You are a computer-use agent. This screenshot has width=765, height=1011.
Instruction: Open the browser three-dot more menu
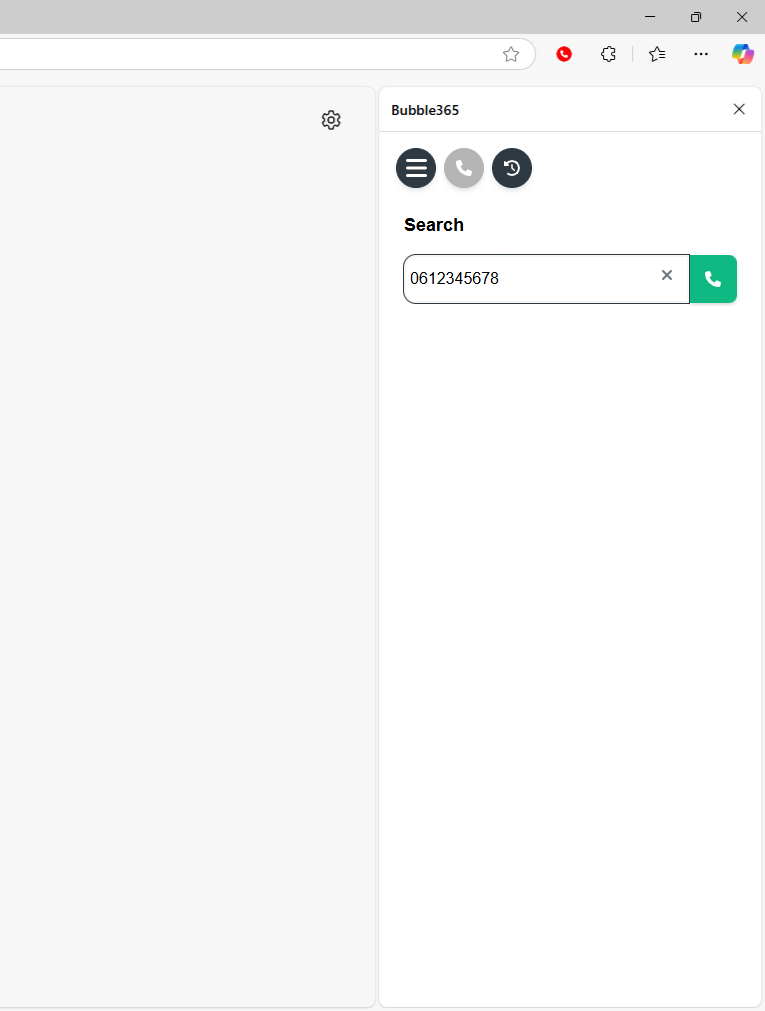(x=701, y=54)
